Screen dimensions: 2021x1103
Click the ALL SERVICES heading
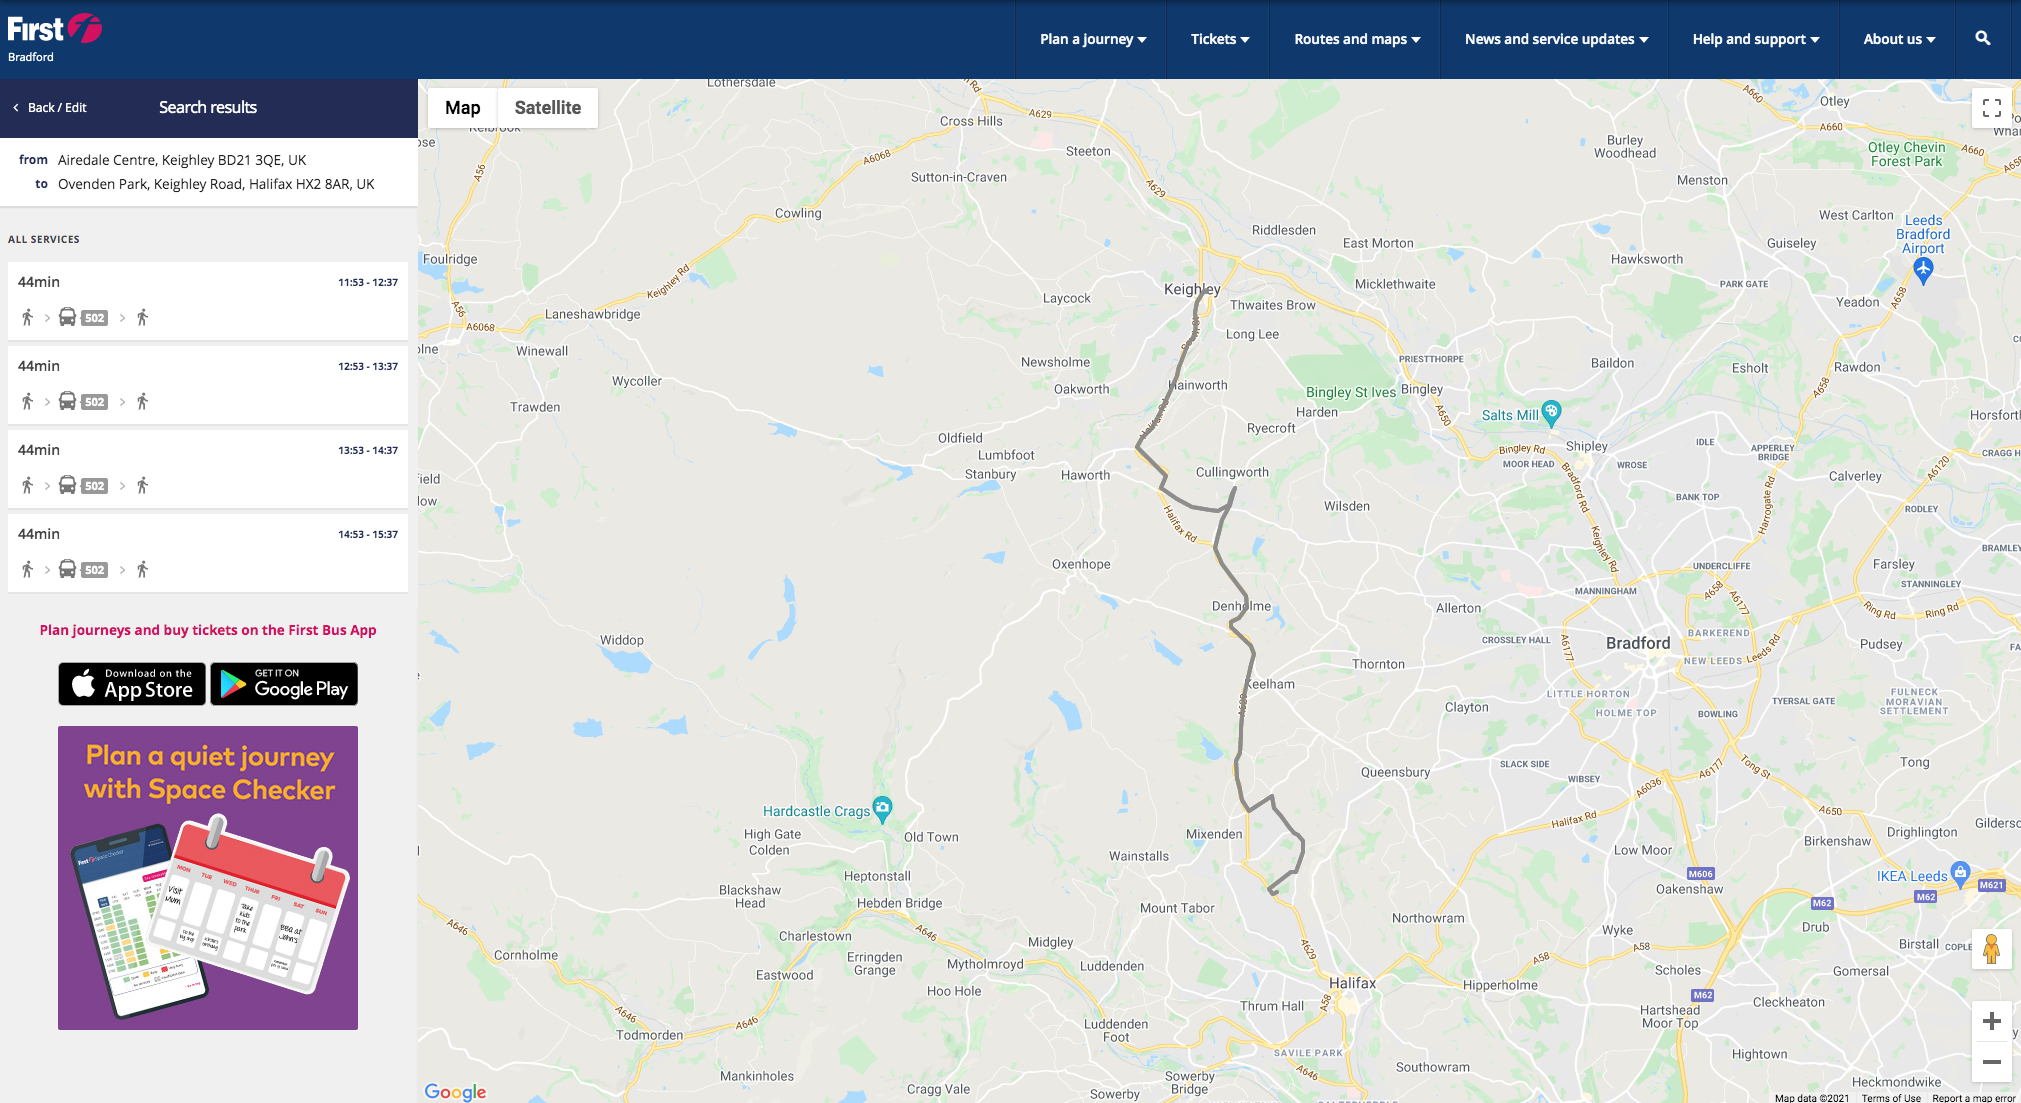[x=44, y=240]
